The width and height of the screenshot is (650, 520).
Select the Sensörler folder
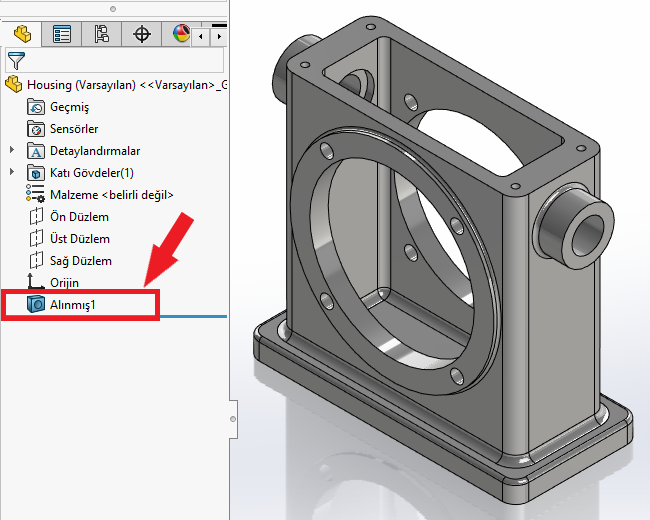[x=74, y=129]
